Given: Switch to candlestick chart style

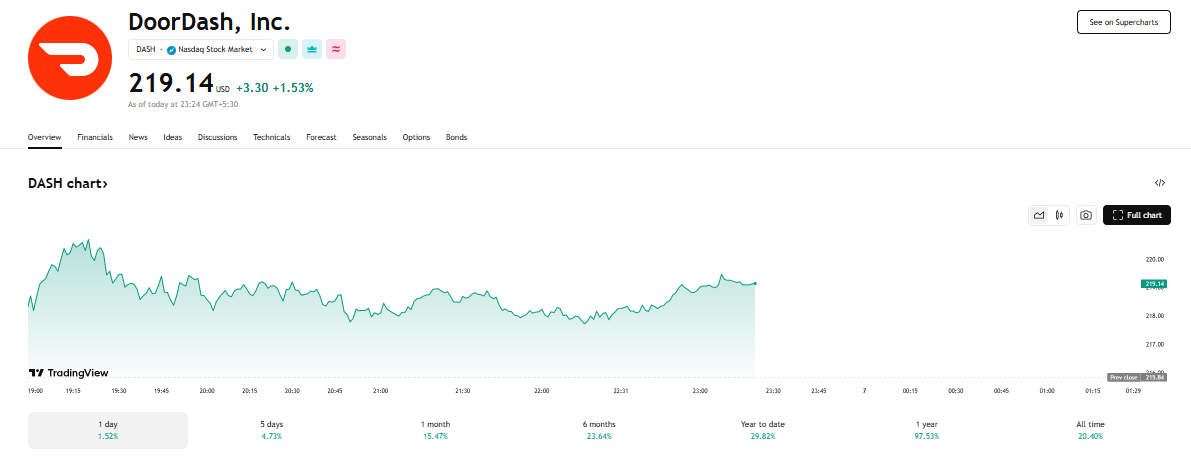Looking at the screenshot, I should coord(1059,216).
